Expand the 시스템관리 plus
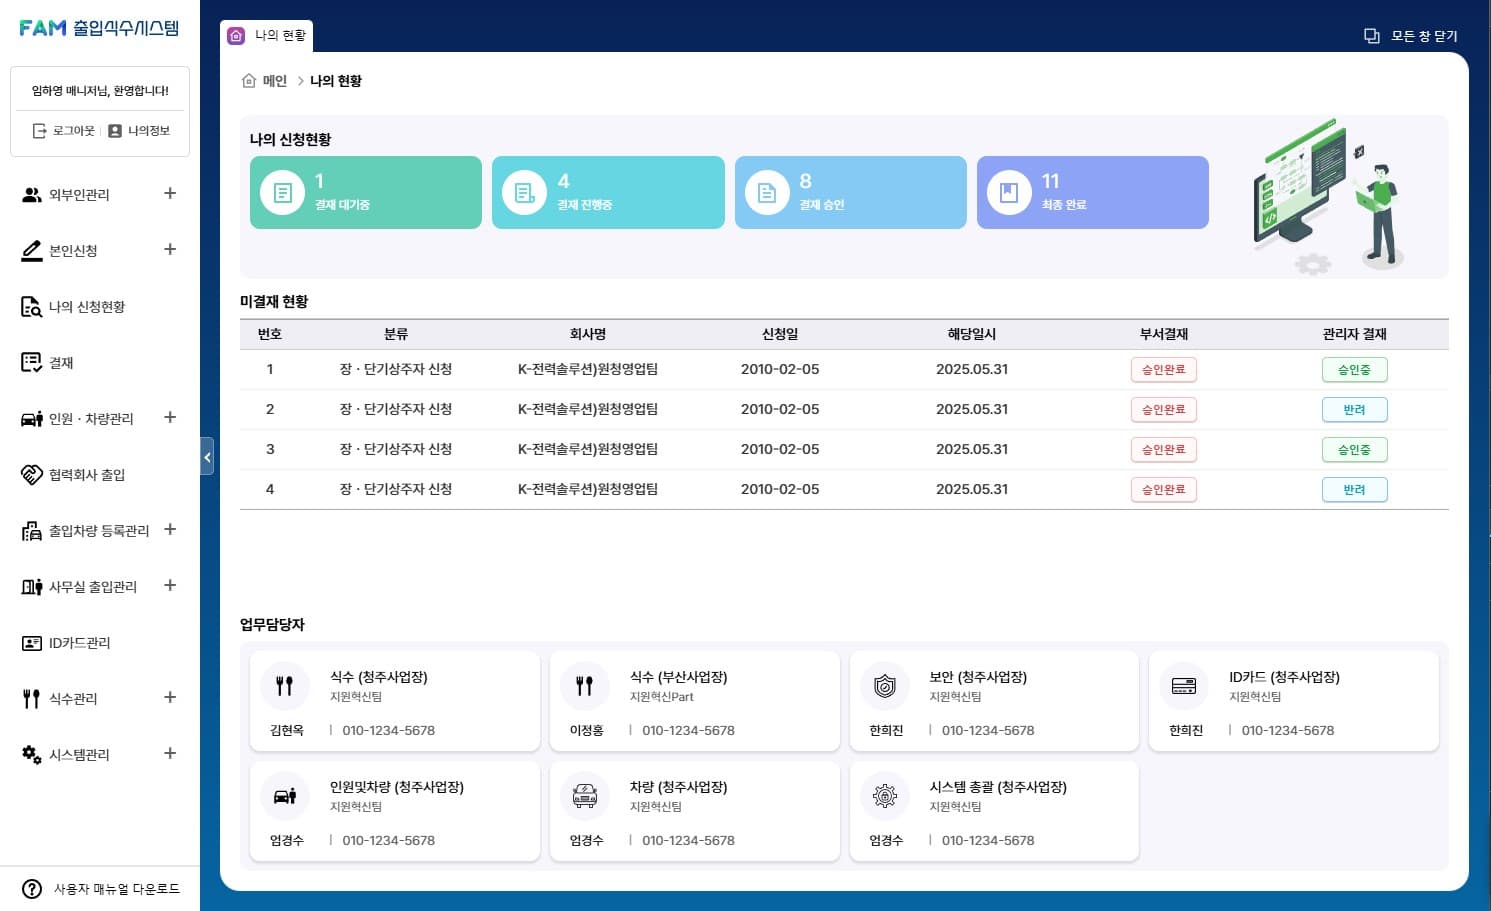 (170, 753)
